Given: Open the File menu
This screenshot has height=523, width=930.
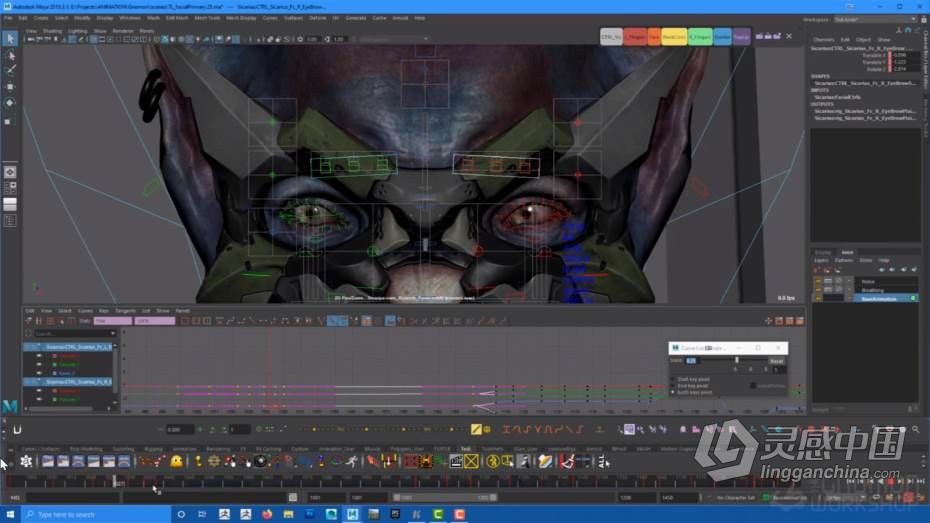Looking at the screenshot, I should click(8, 18).
